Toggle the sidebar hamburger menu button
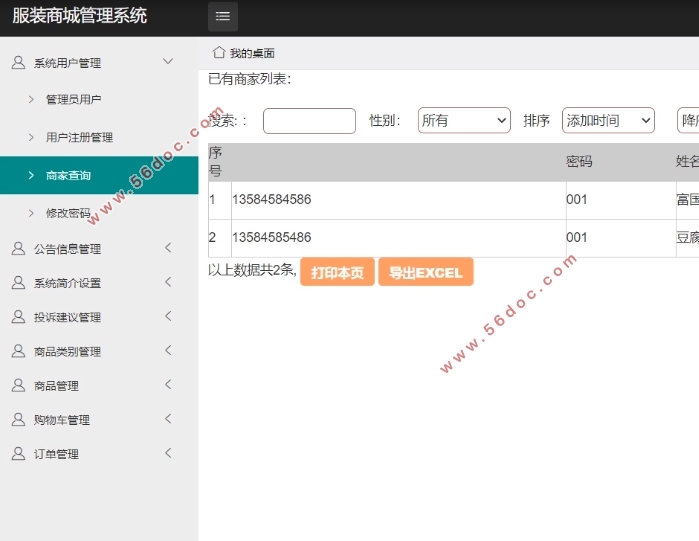Image resolution: width=699 pixels, height=541 pixels. 223,16
